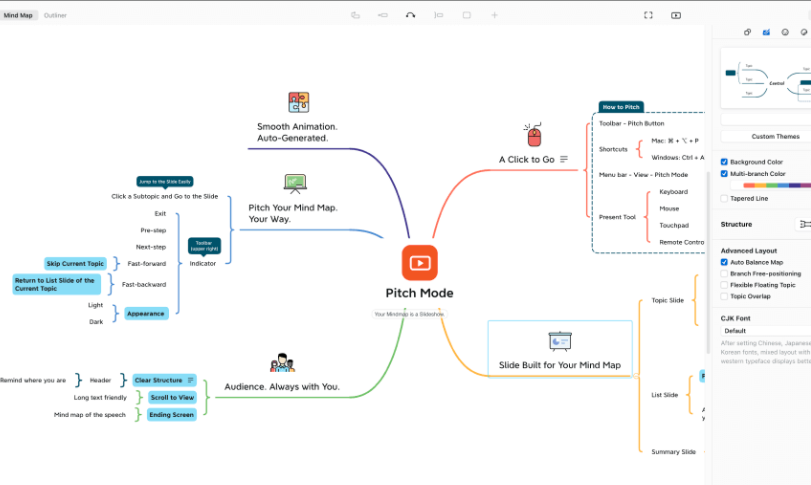Open the Structure layout dropdown

802,225
